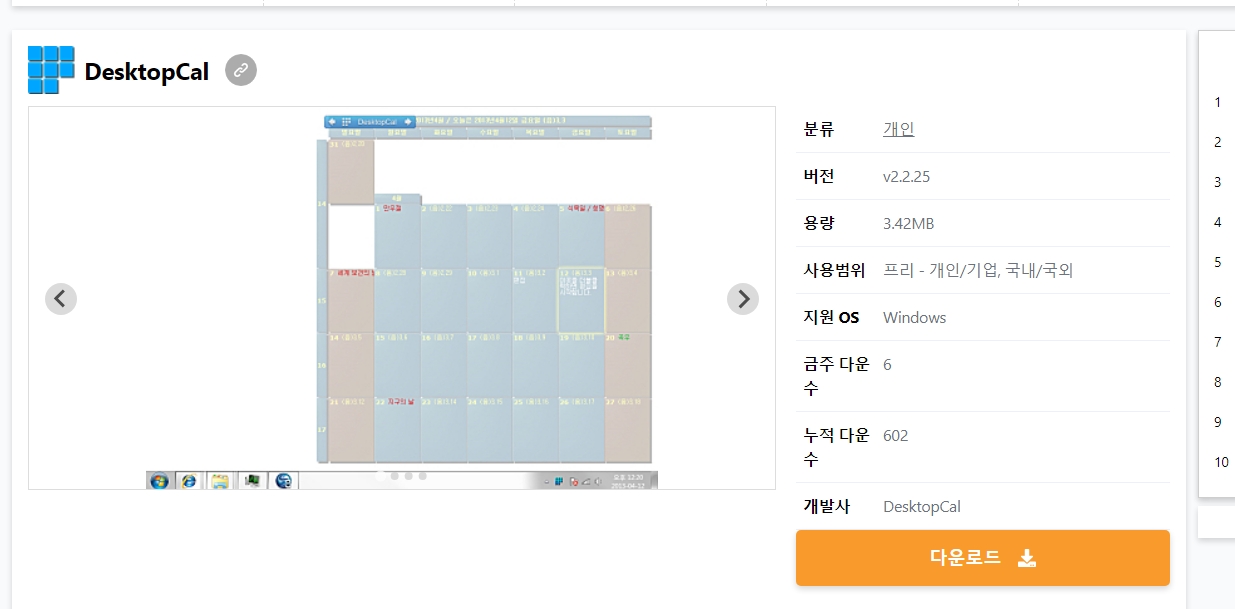Click the 개발사 label

point(827,506)
